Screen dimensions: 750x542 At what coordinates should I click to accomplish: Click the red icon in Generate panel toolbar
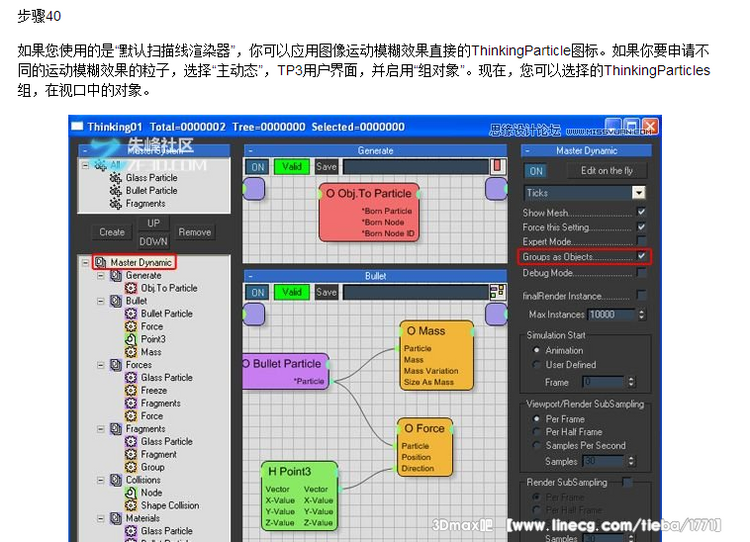(497, 166)
